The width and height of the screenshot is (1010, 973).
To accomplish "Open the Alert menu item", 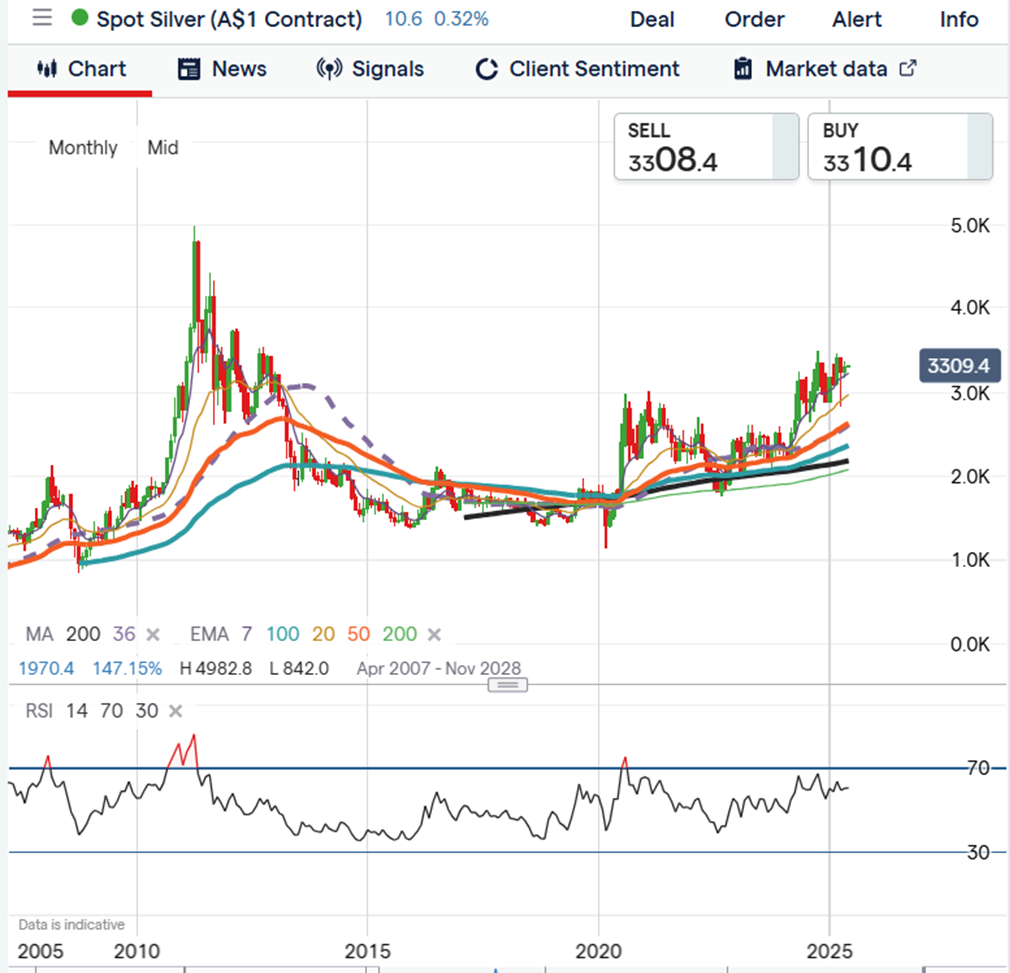I will tap(857, 19).
